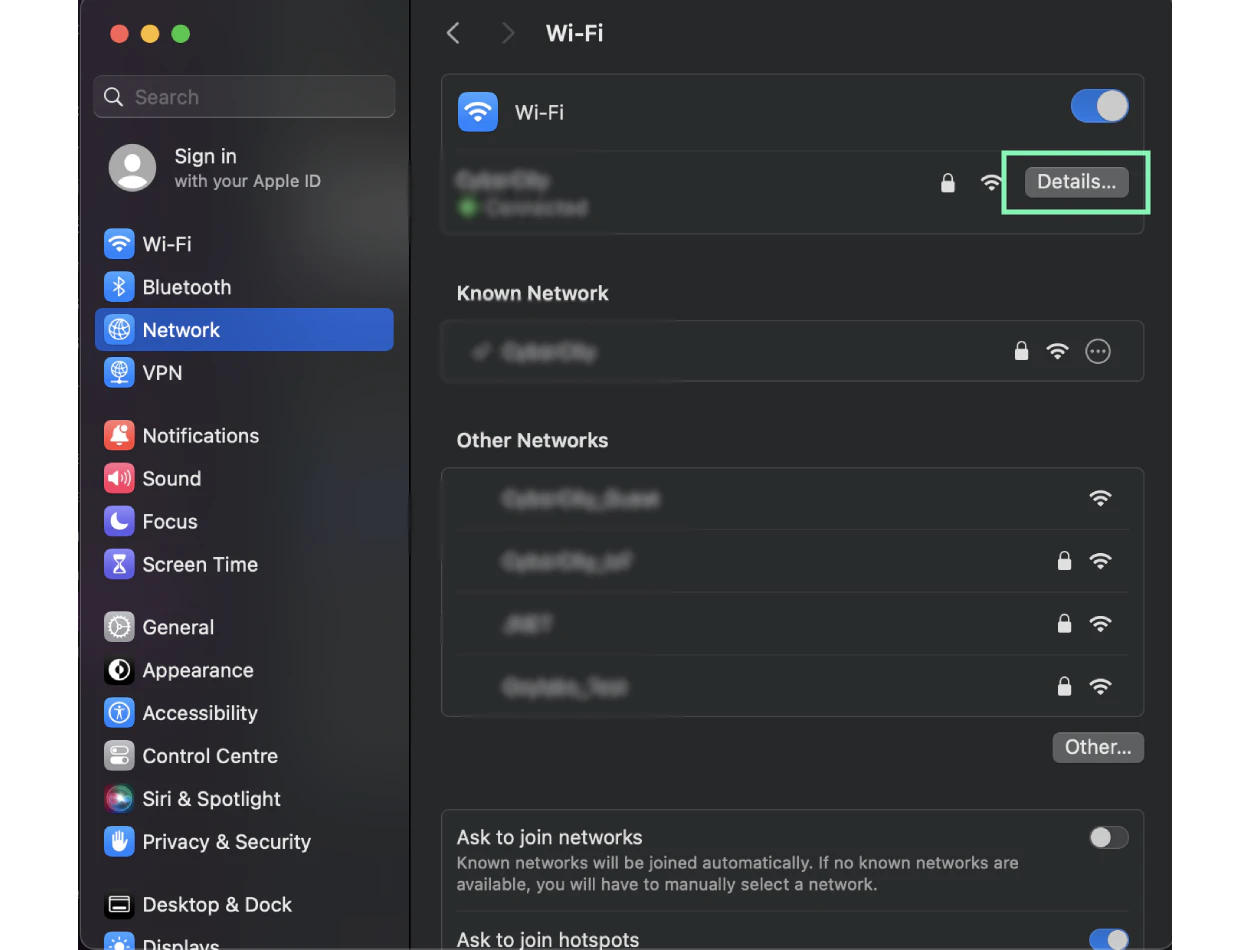The width and height of the screenshot is (1250, 950).
Task: Go forward with the right chevron
Action: tap(508, 33)
